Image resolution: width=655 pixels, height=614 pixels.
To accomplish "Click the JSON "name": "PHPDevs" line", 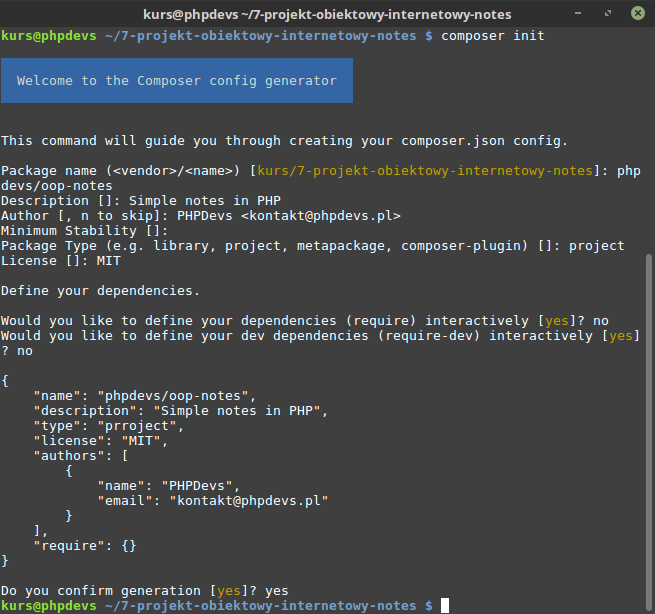I will tap(169, 486).
